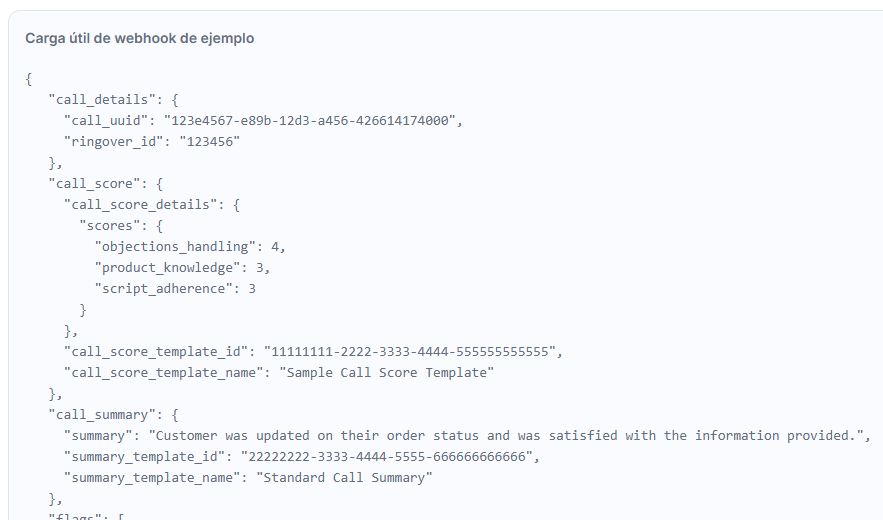This screenshot has height=520, width=883.
Task: Click the "script_adherence" score line
Action: pos(175,288)
